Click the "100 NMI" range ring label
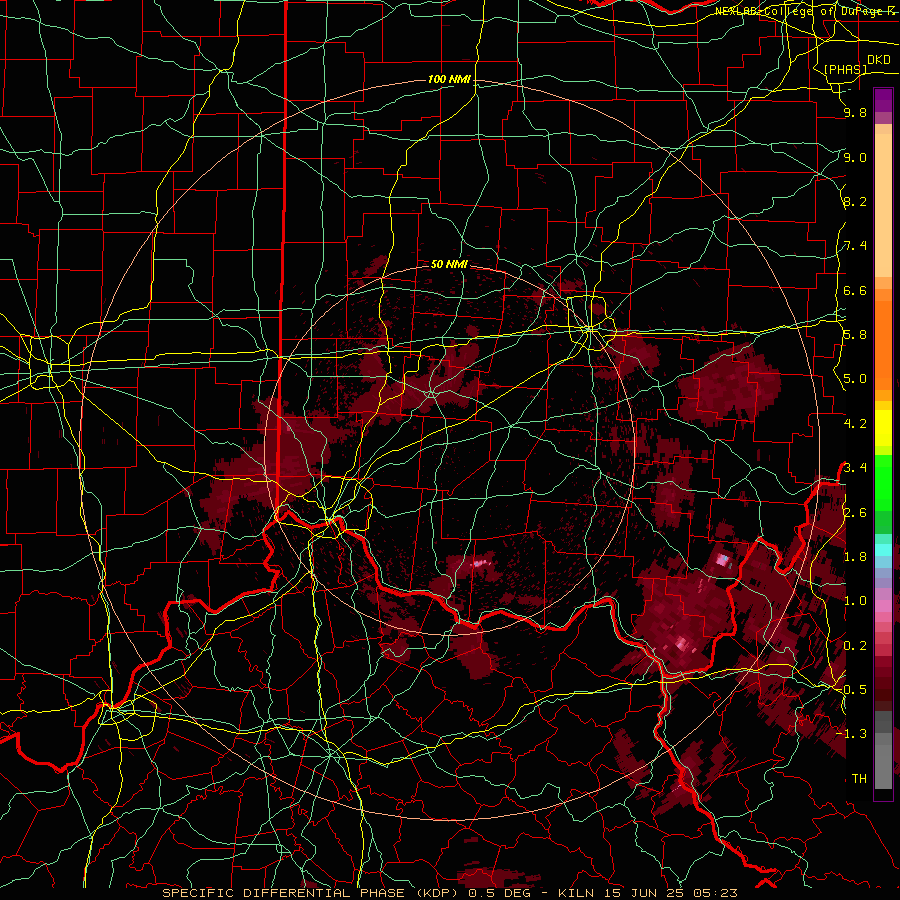Image resolution: width=900 pixels, height=900 pixels. [449, 79]
